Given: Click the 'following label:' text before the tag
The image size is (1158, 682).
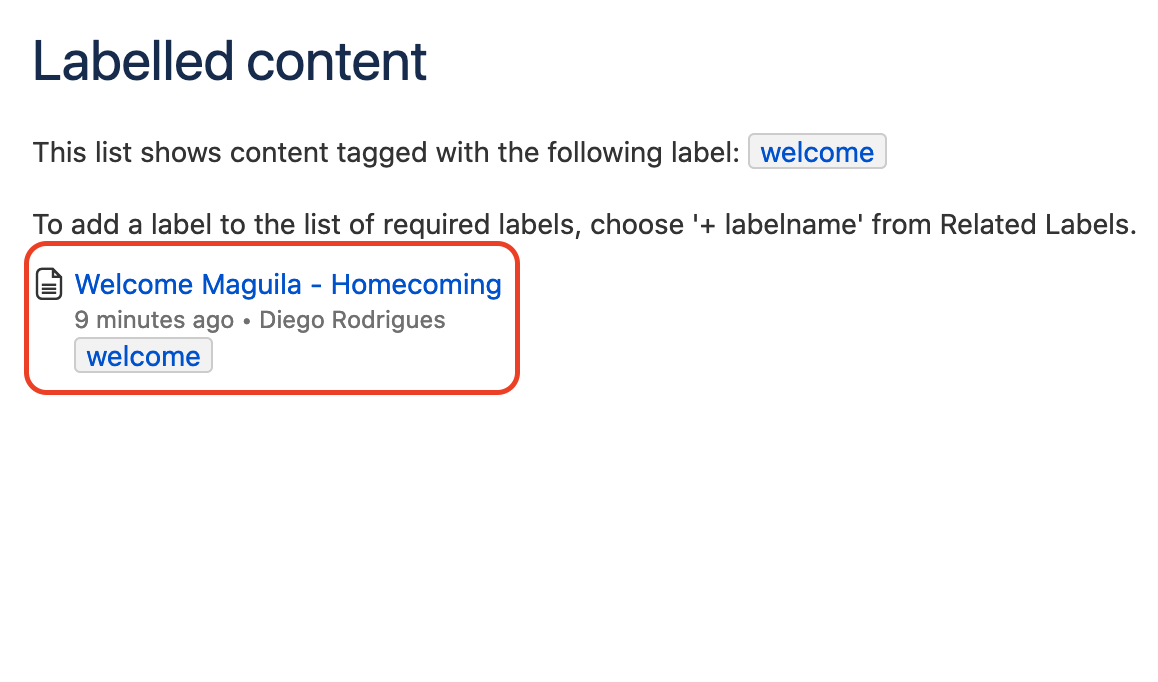Looking at the screenshot, I should pyautogui.click(x=643, y=153).
